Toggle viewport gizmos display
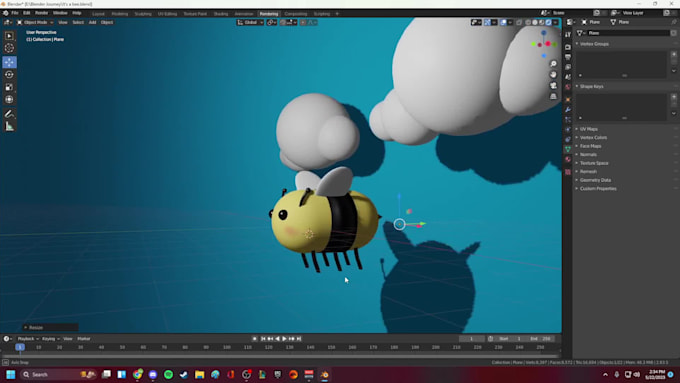The height and width of the screenshot is (383, 680). (x=487, y=22)
